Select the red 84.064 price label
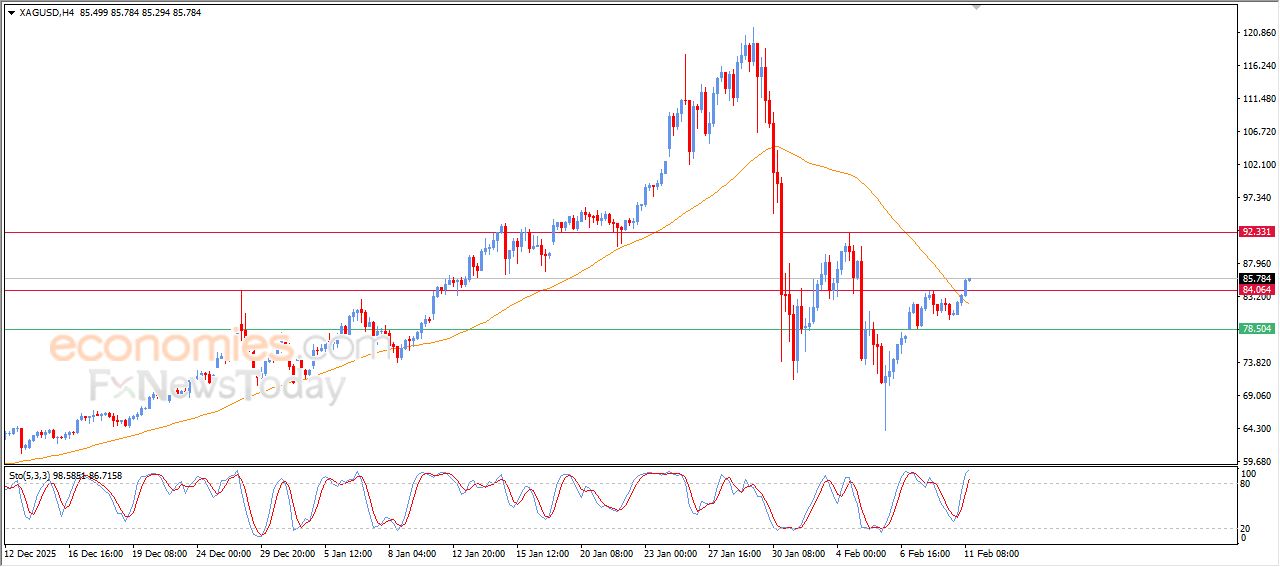The image size is (1280, 567). (1256, 290)
